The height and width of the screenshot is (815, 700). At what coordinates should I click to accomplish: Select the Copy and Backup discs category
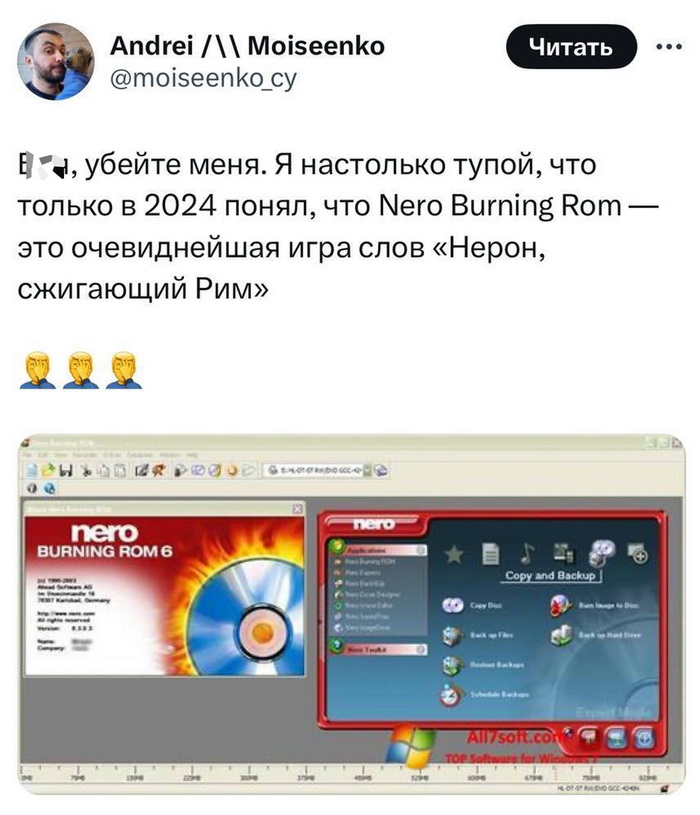[601, 552]
